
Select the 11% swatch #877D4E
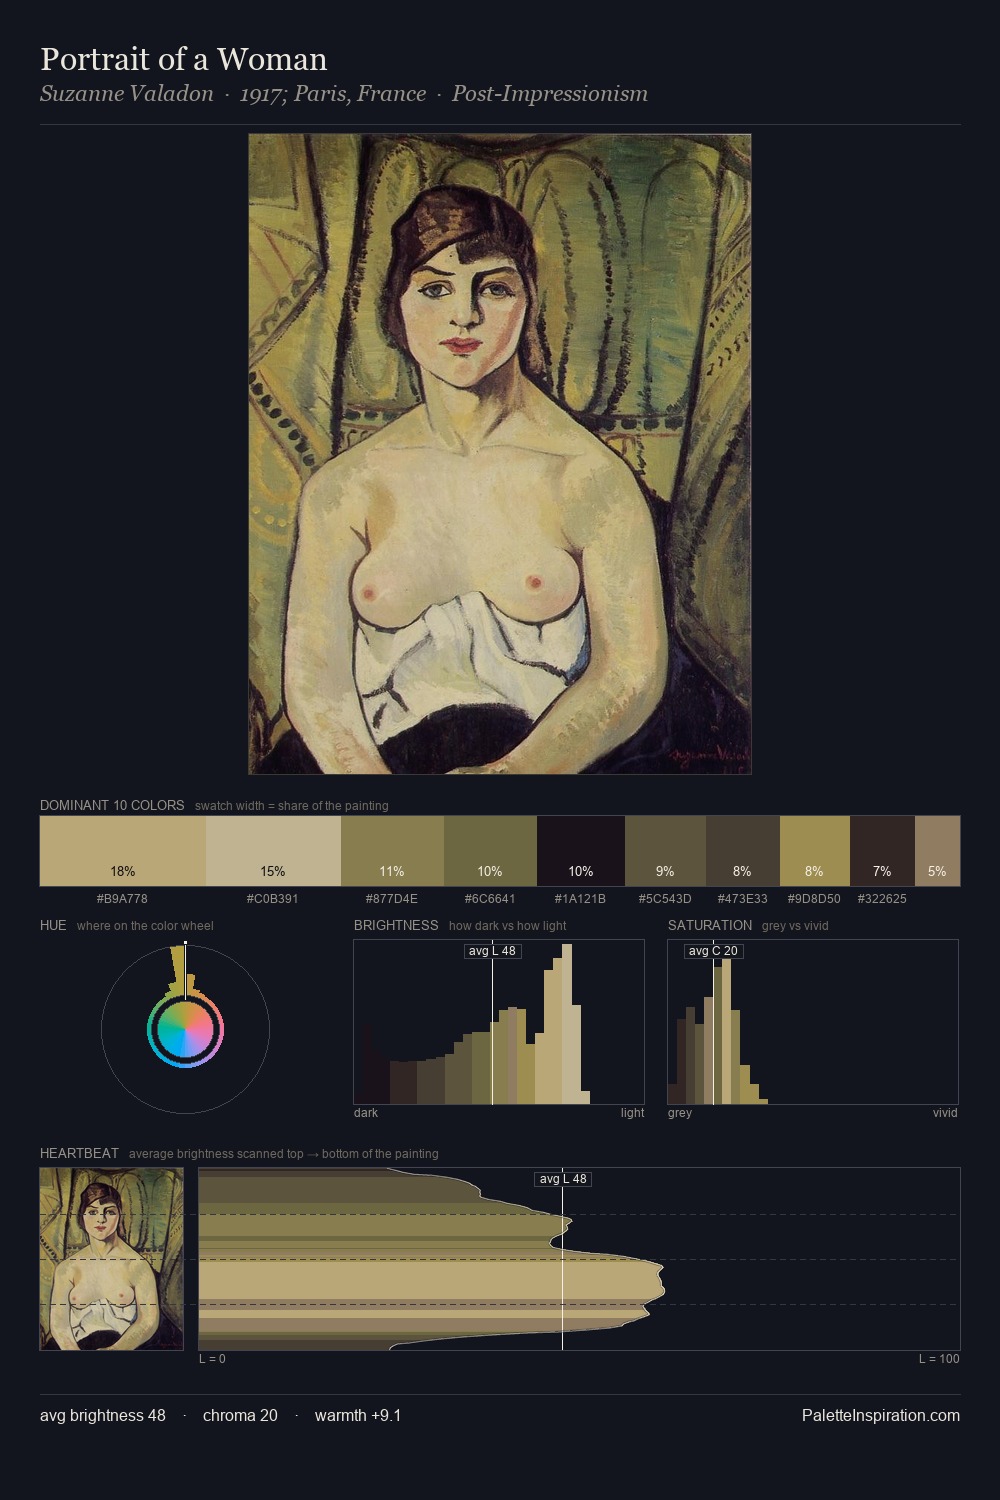pos(392,851)
